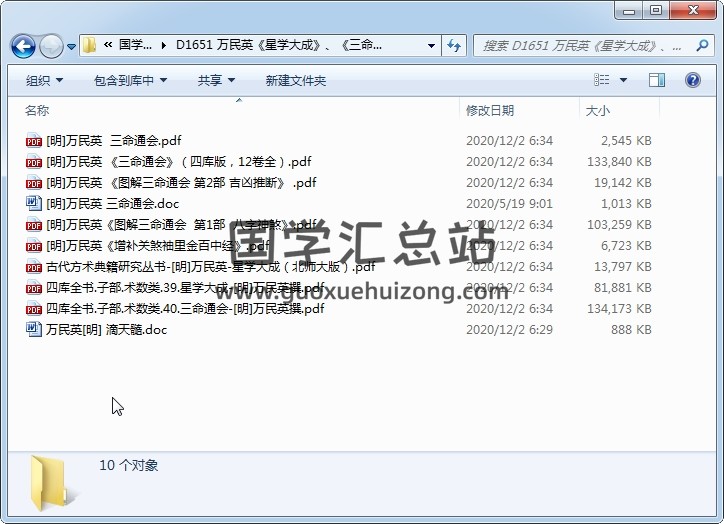This screenshot has height=524, width=724.
Task: Select file name [明]万民英 三命通会.doc
Action: click(x=112, y=204)
